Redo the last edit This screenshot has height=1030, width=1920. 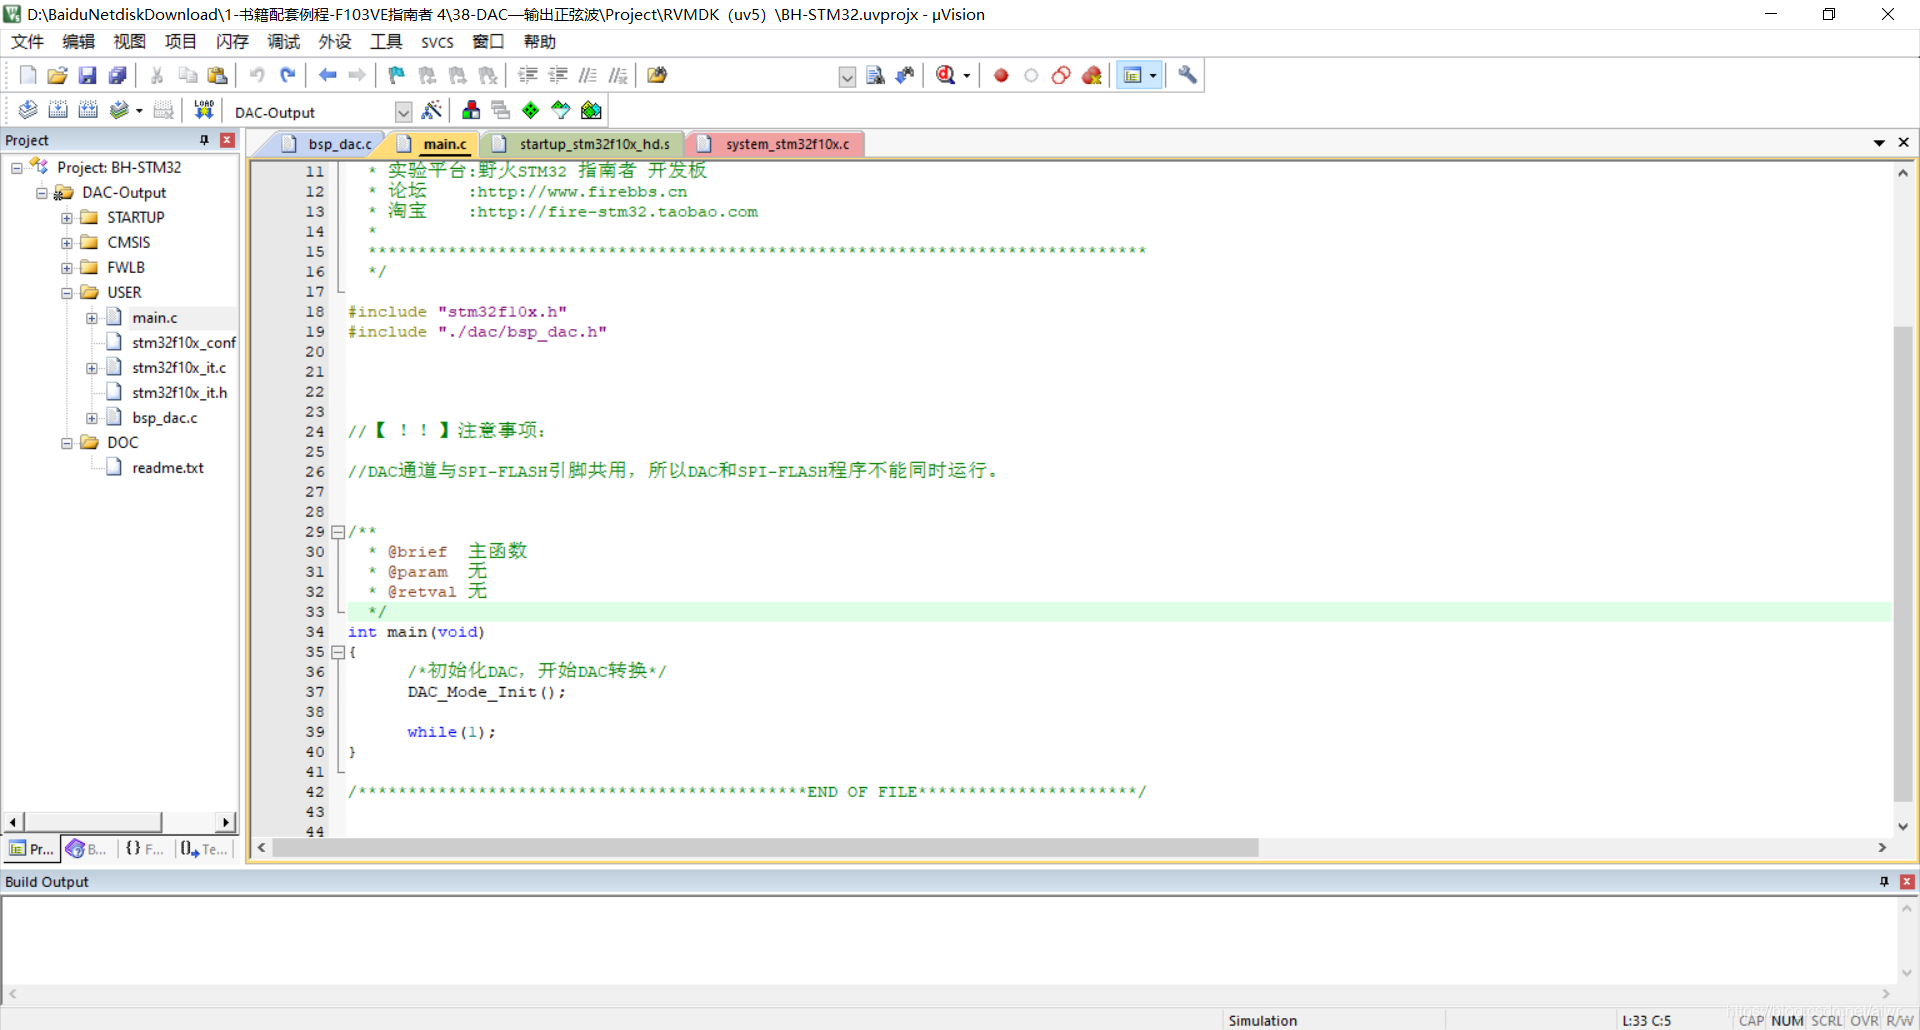coord(288,75)
